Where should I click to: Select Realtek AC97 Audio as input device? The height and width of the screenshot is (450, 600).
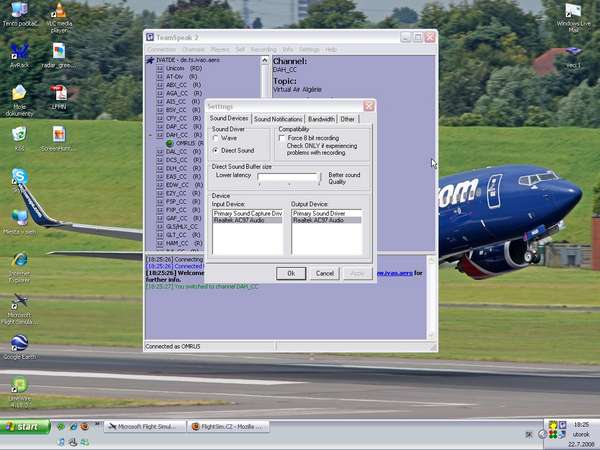click(248, 220)
